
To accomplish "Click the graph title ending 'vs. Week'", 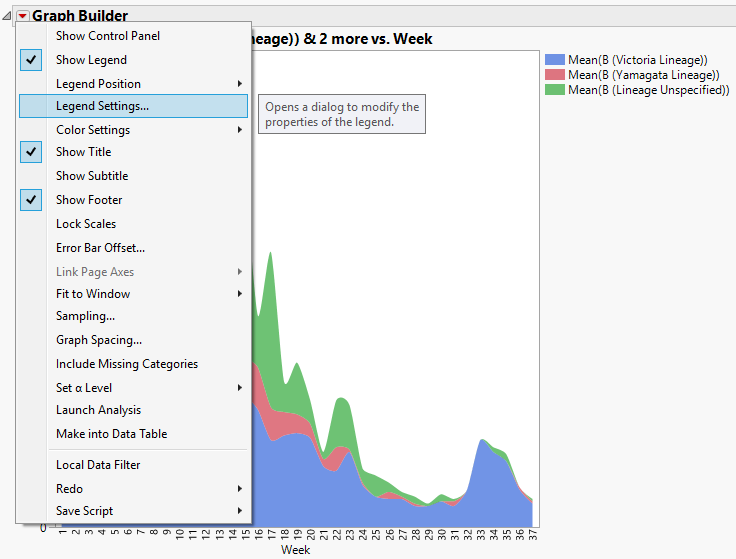I will pos(343,38).
